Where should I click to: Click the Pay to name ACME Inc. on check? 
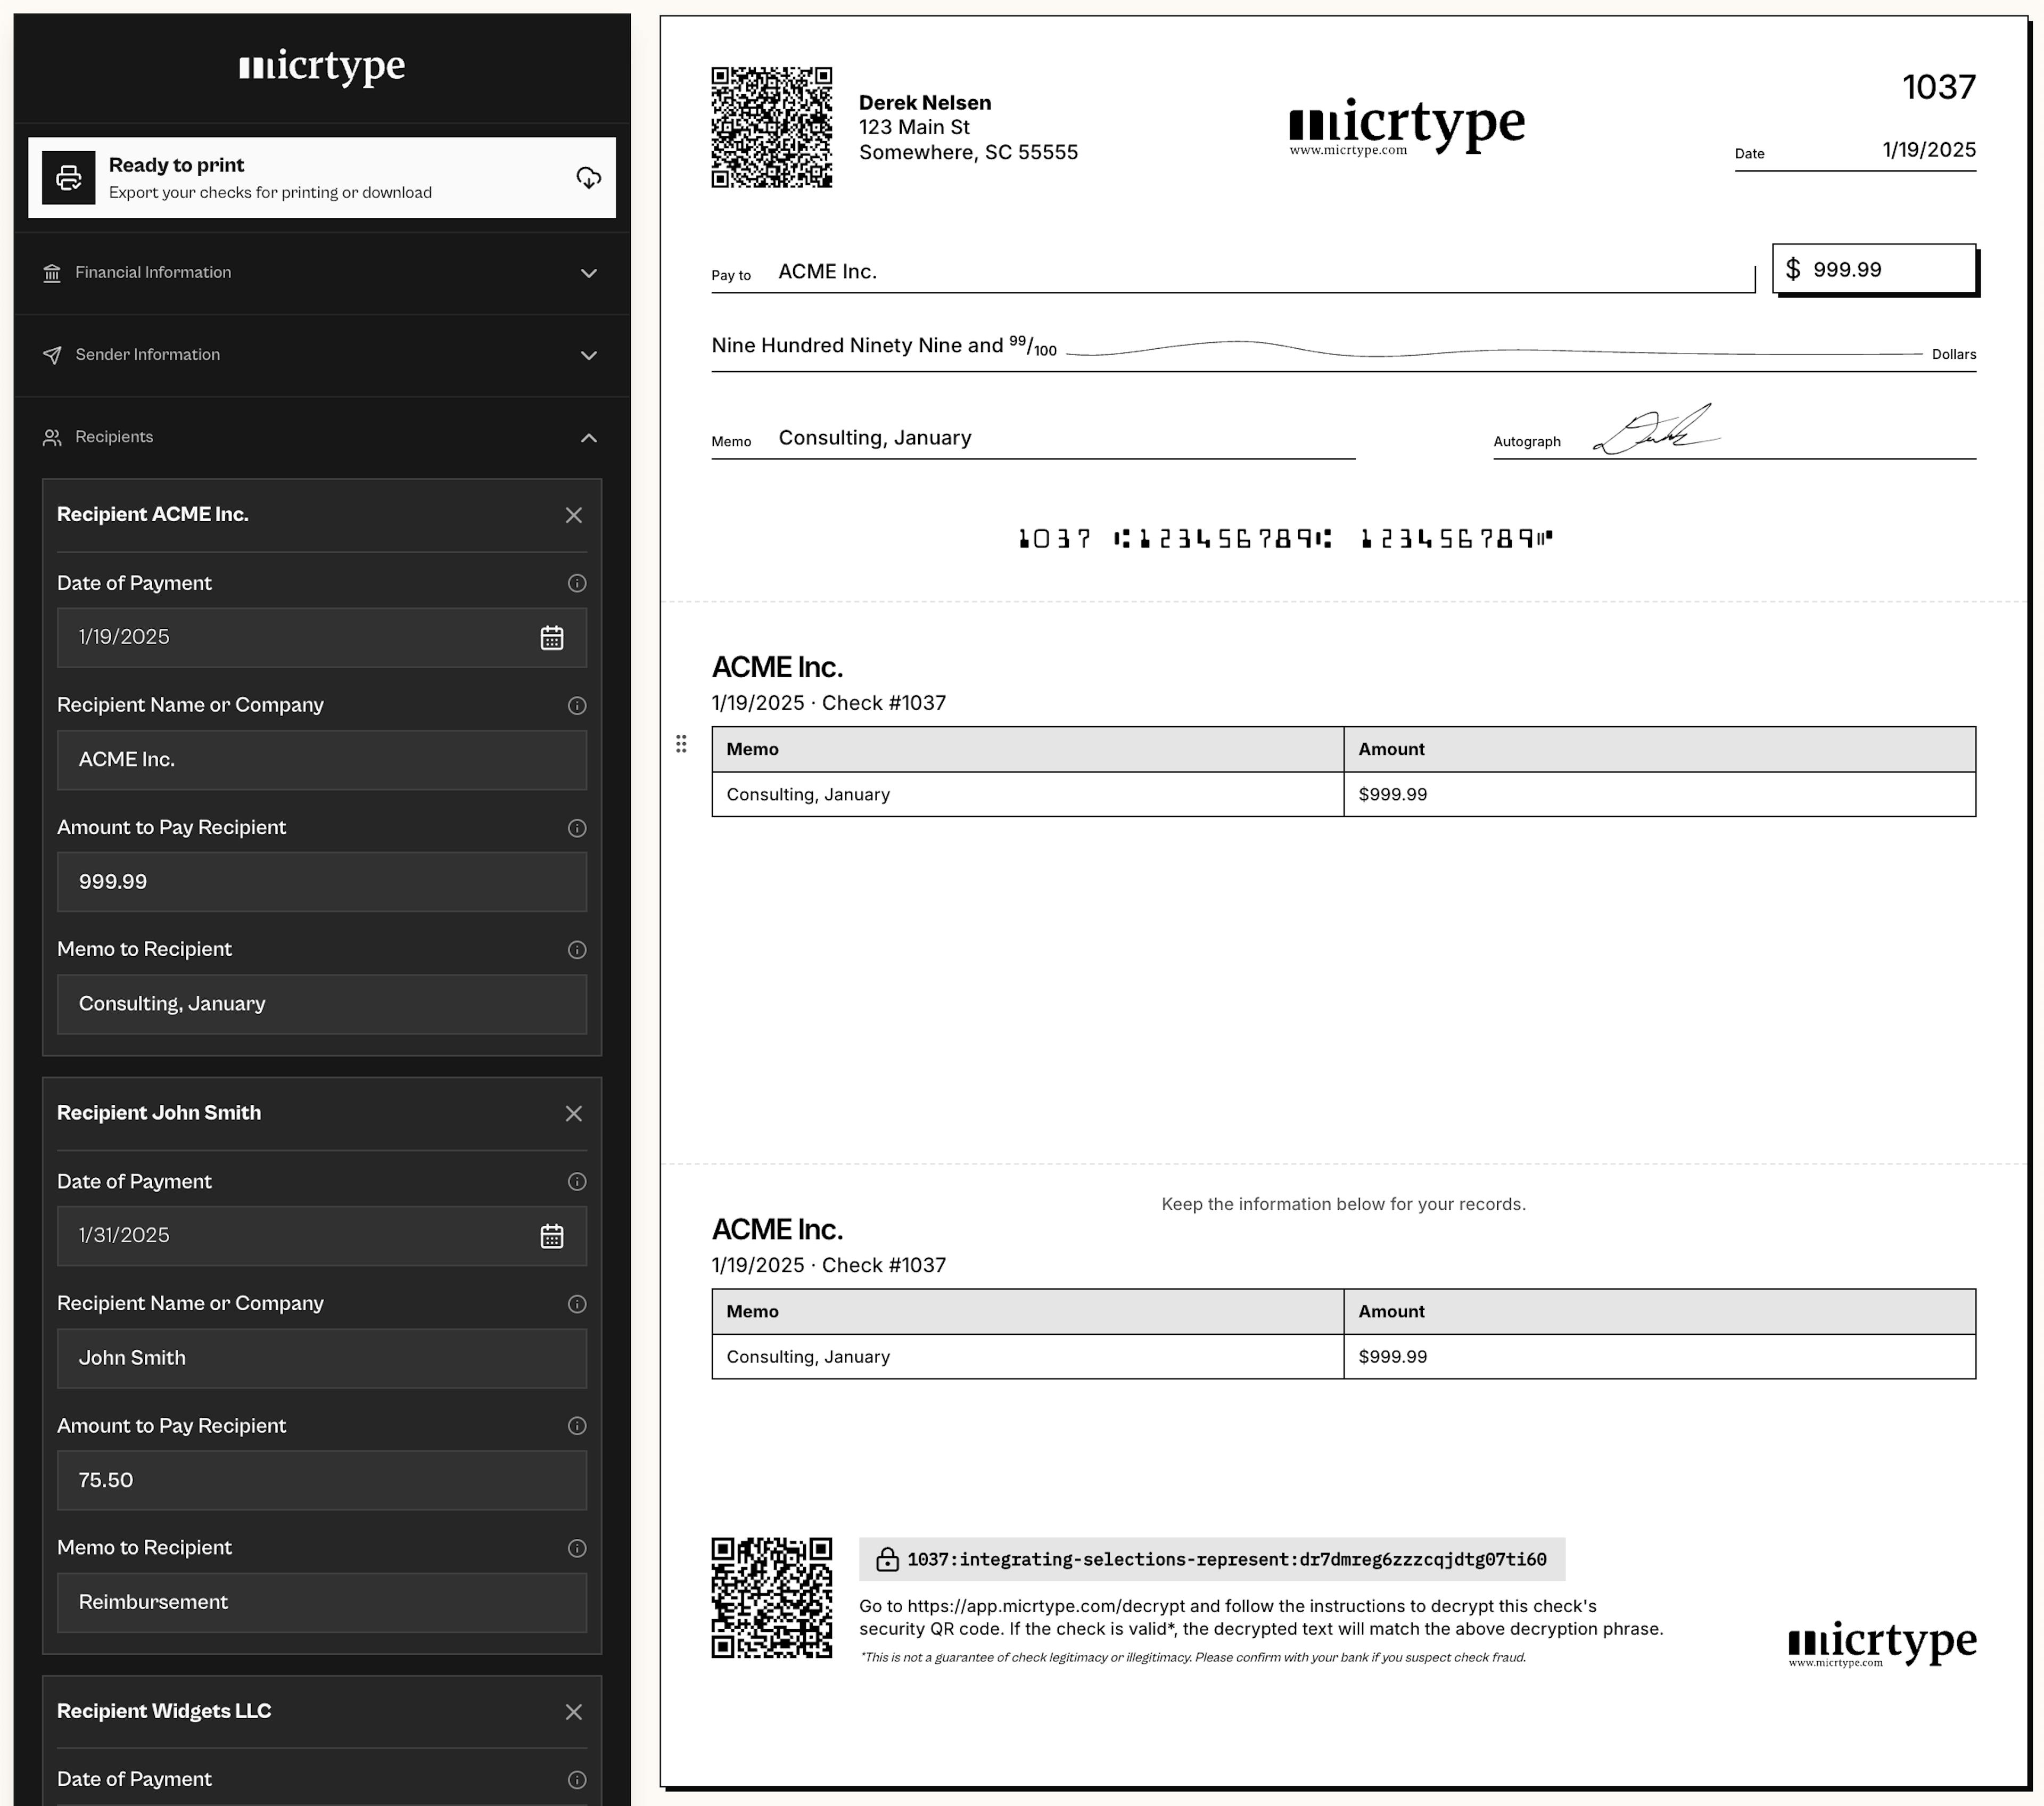pyautogui.click(x=827, y=272)
